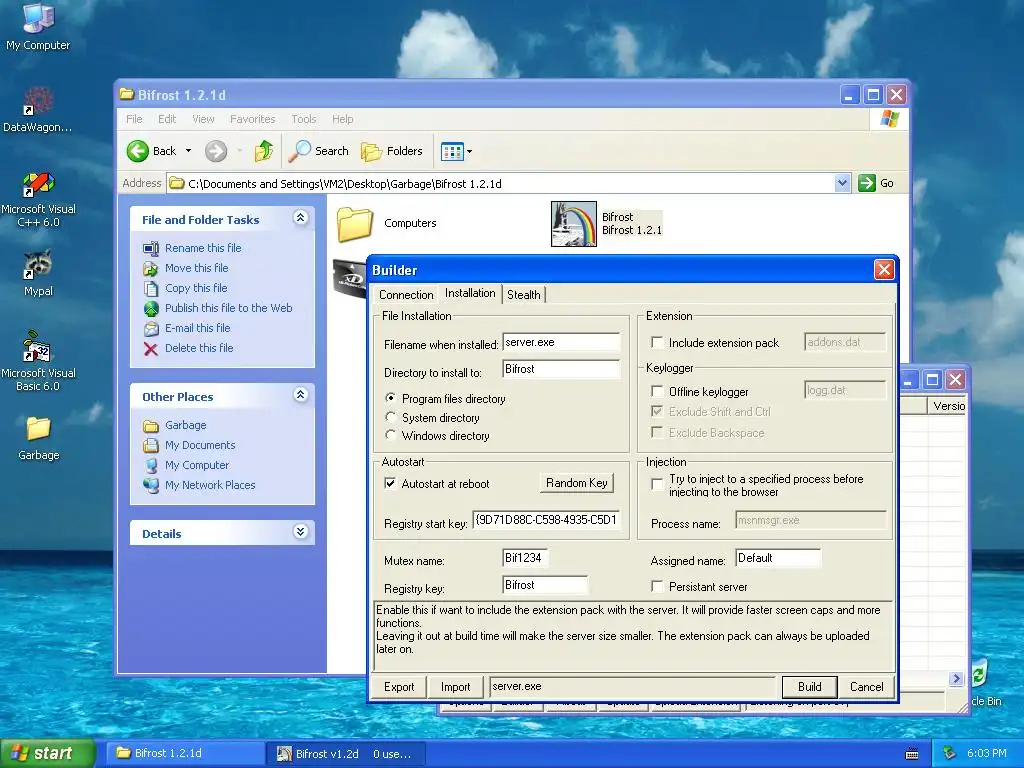The image size is (1024, 768).
Task: Click Delete this file task
Action: click(199, 348)
